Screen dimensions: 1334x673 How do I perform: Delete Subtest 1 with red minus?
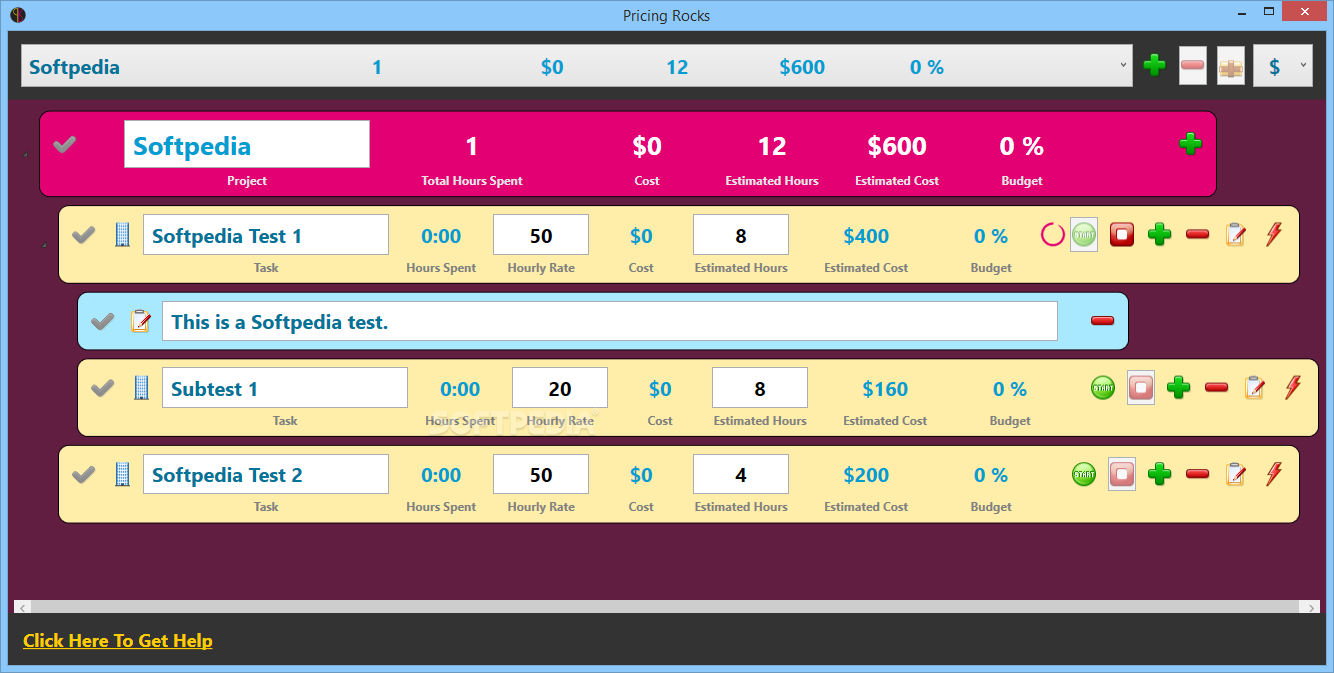pos(1216,388)
